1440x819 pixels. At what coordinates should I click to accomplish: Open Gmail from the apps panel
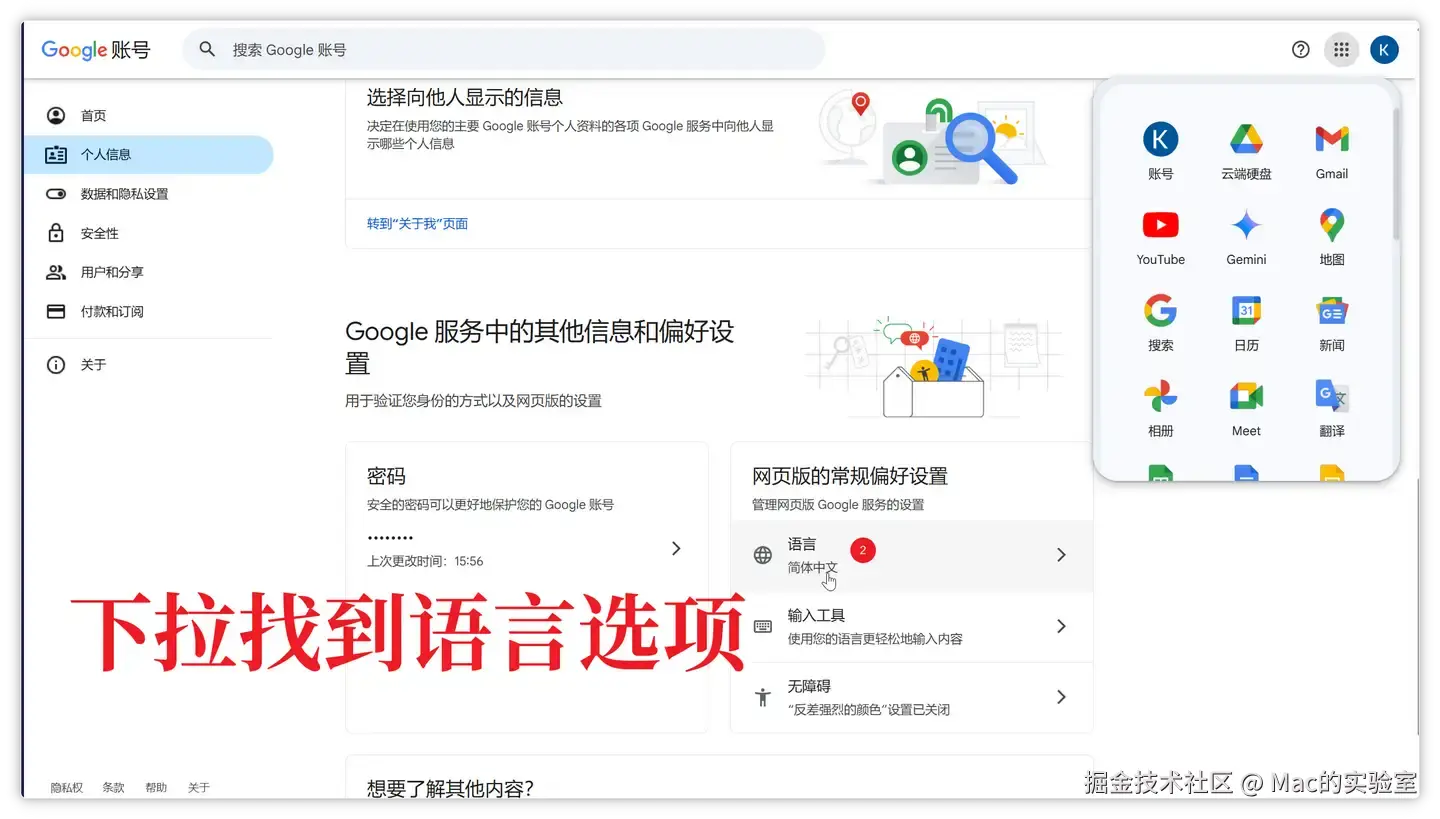click(x=1331, y=151)
